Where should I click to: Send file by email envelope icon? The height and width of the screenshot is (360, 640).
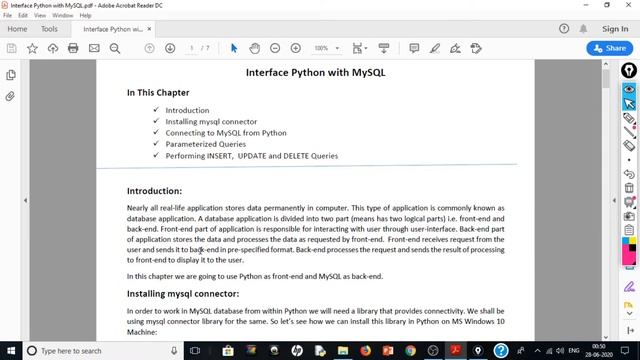[94, 48]
